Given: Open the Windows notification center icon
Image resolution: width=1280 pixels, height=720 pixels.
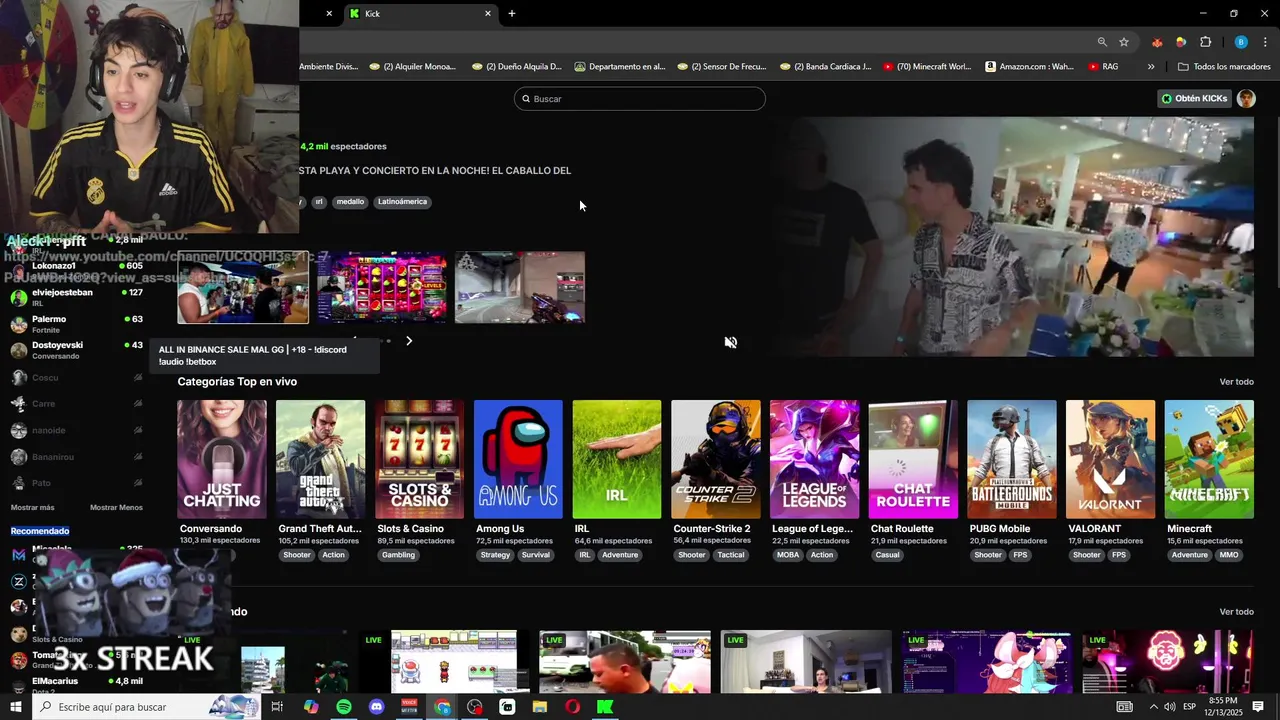Looking at the screenshot, I should point(1258,707).
